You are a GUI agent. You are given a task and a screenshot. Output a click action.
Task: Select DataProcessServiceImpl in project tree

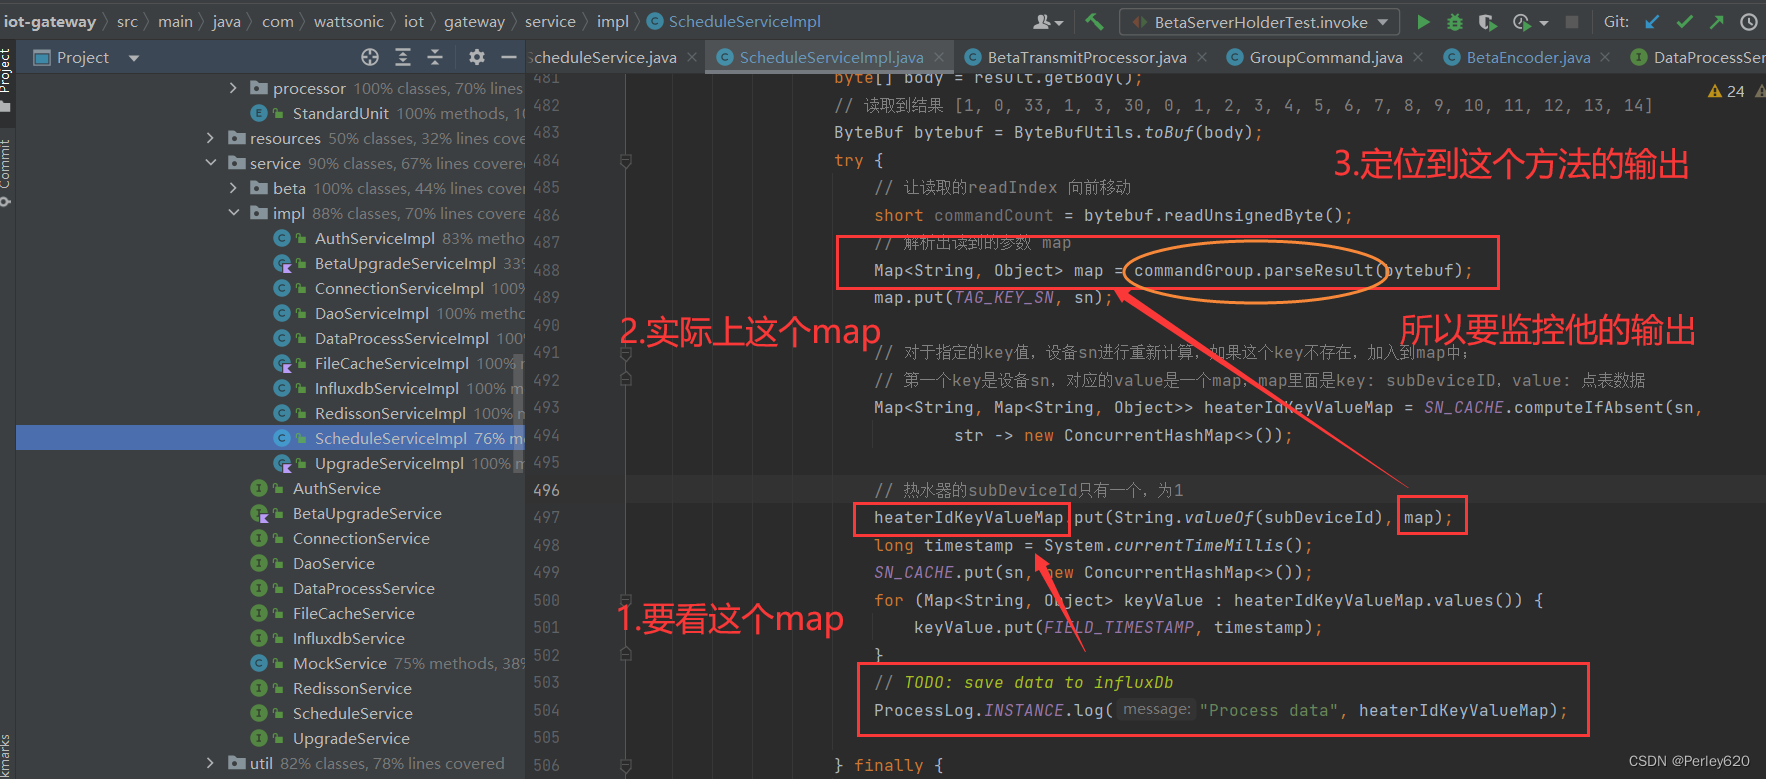tap(402, 338)
